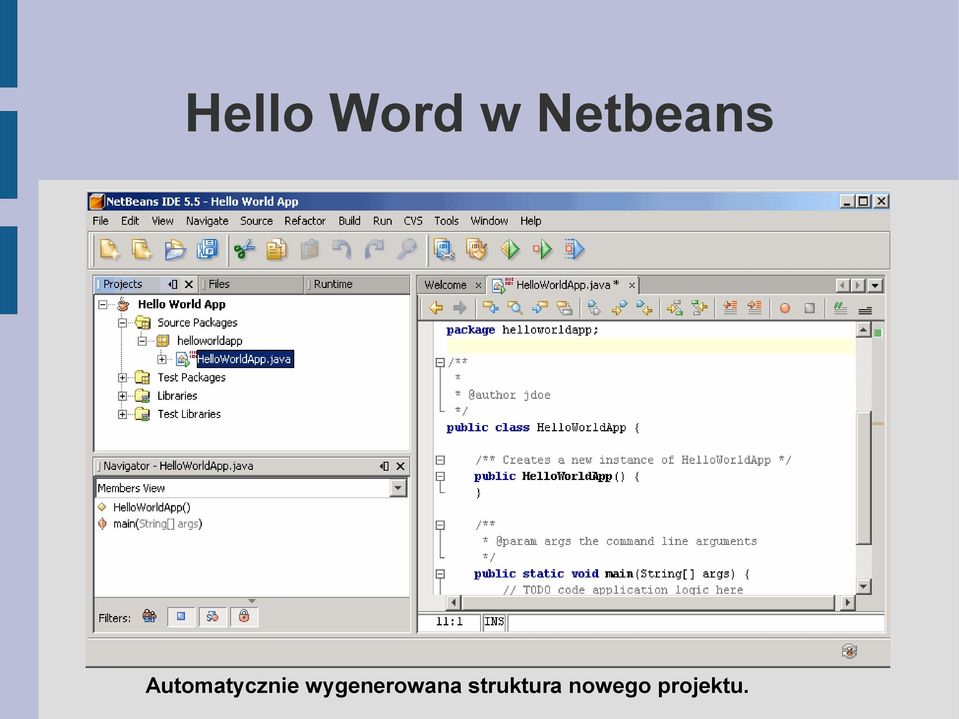Expand the Libraries node
The height and width of the screenshot is (719, 959).
(122, 396)
